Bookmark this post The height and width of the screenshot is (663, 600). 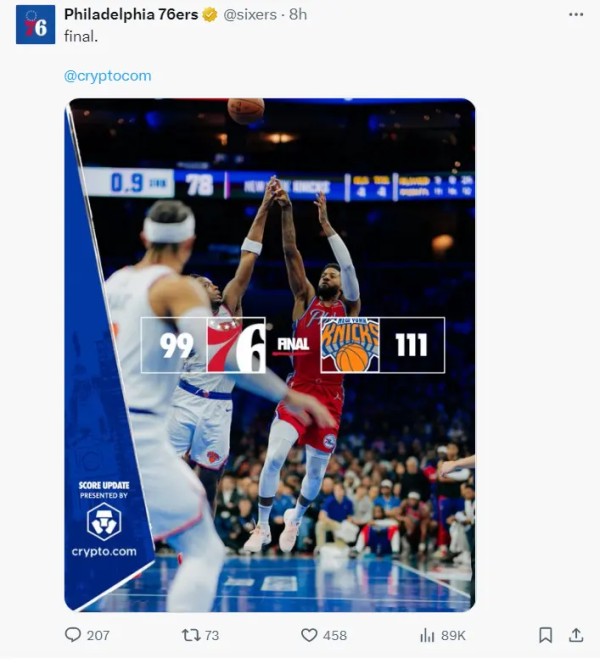(x=545, y=635)
